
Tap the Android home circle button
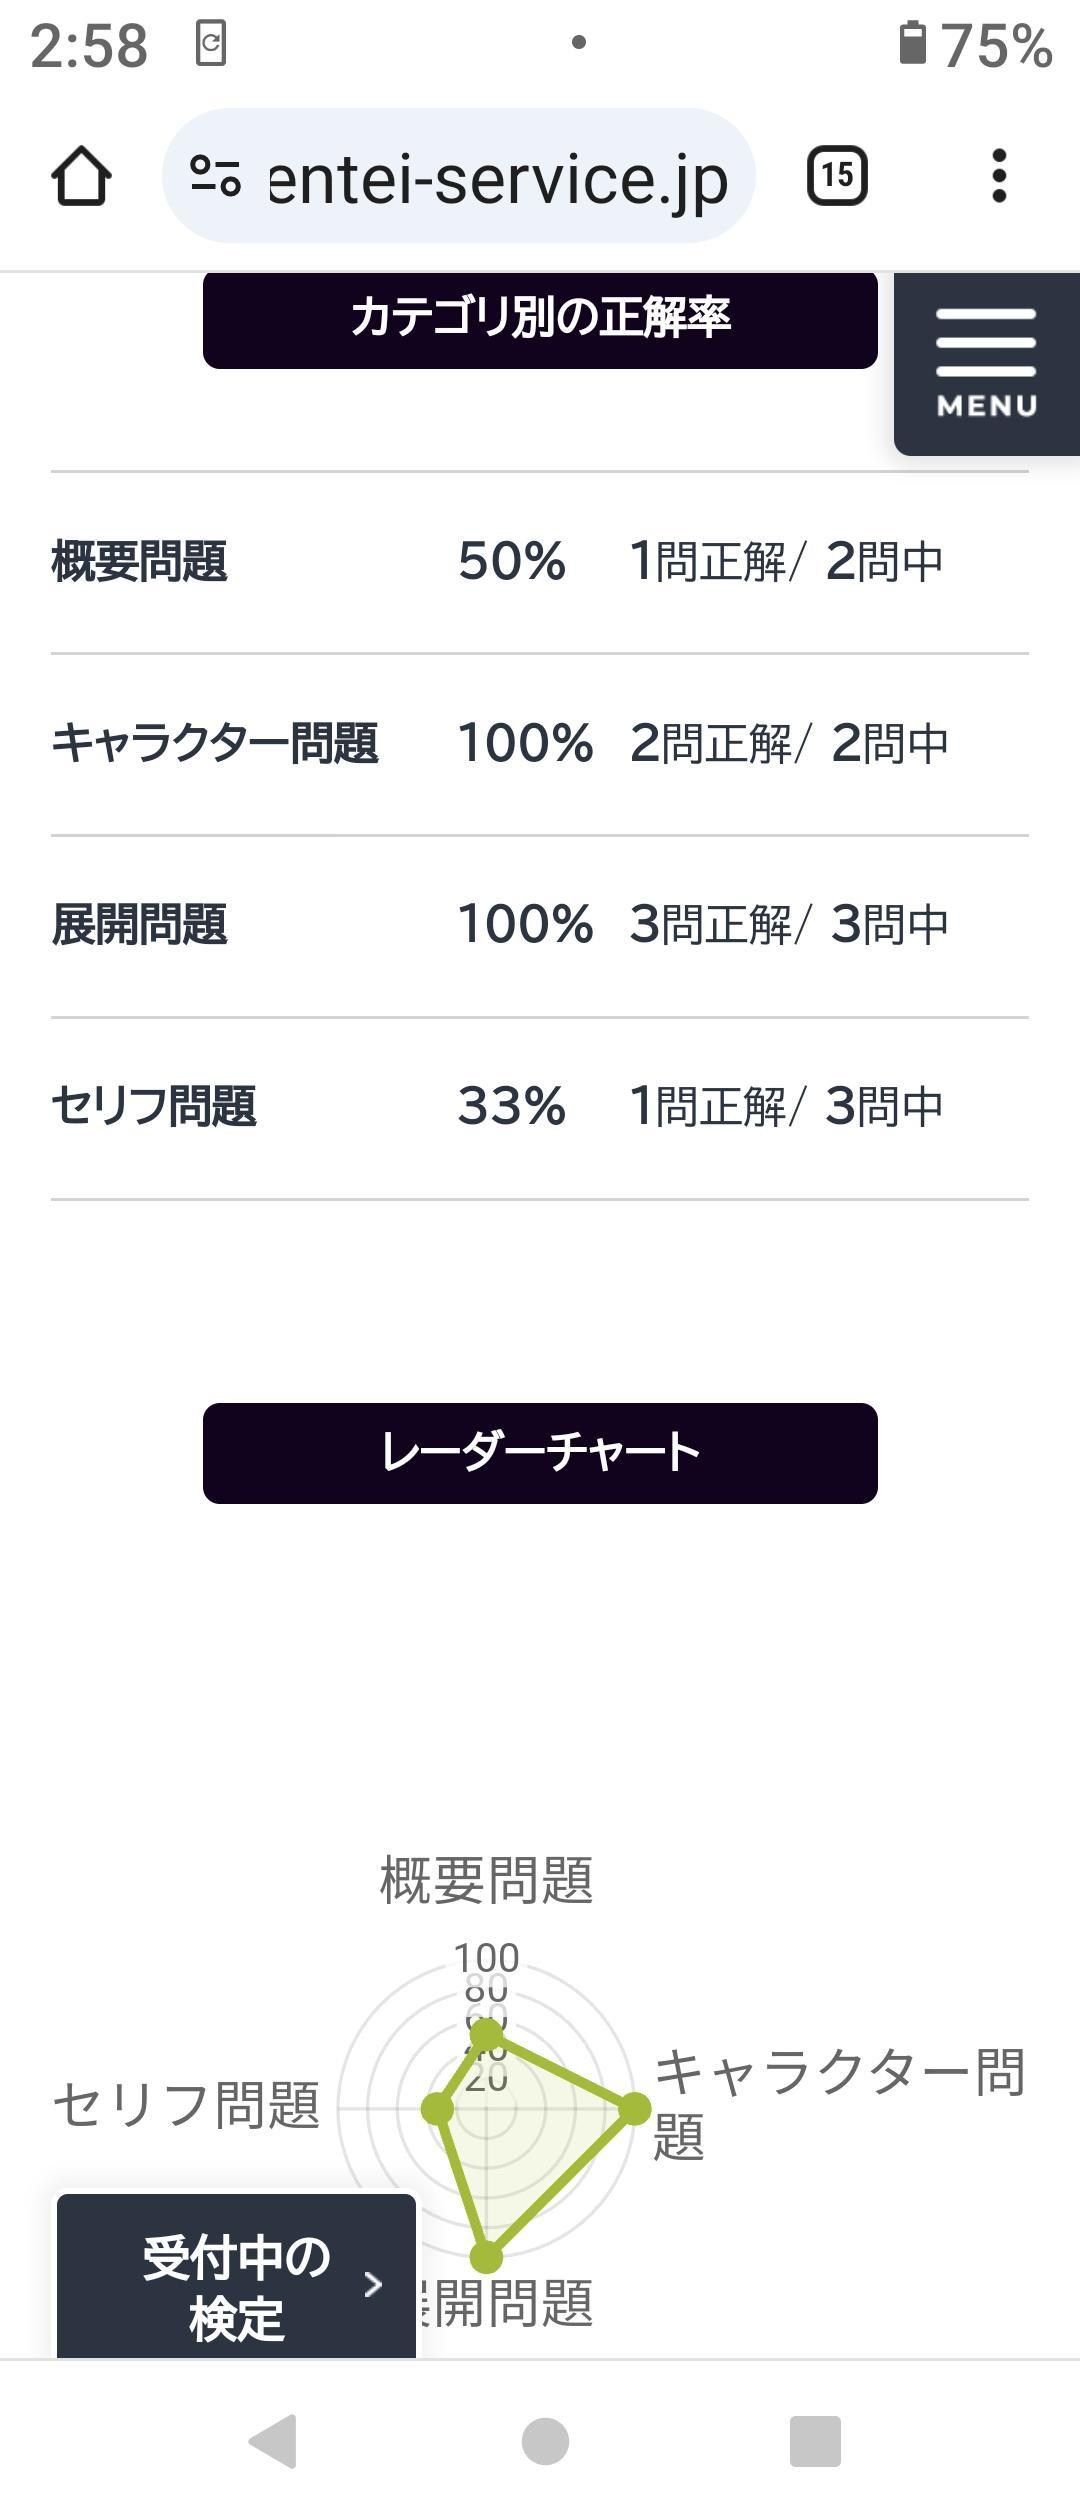coord(545,2441)
